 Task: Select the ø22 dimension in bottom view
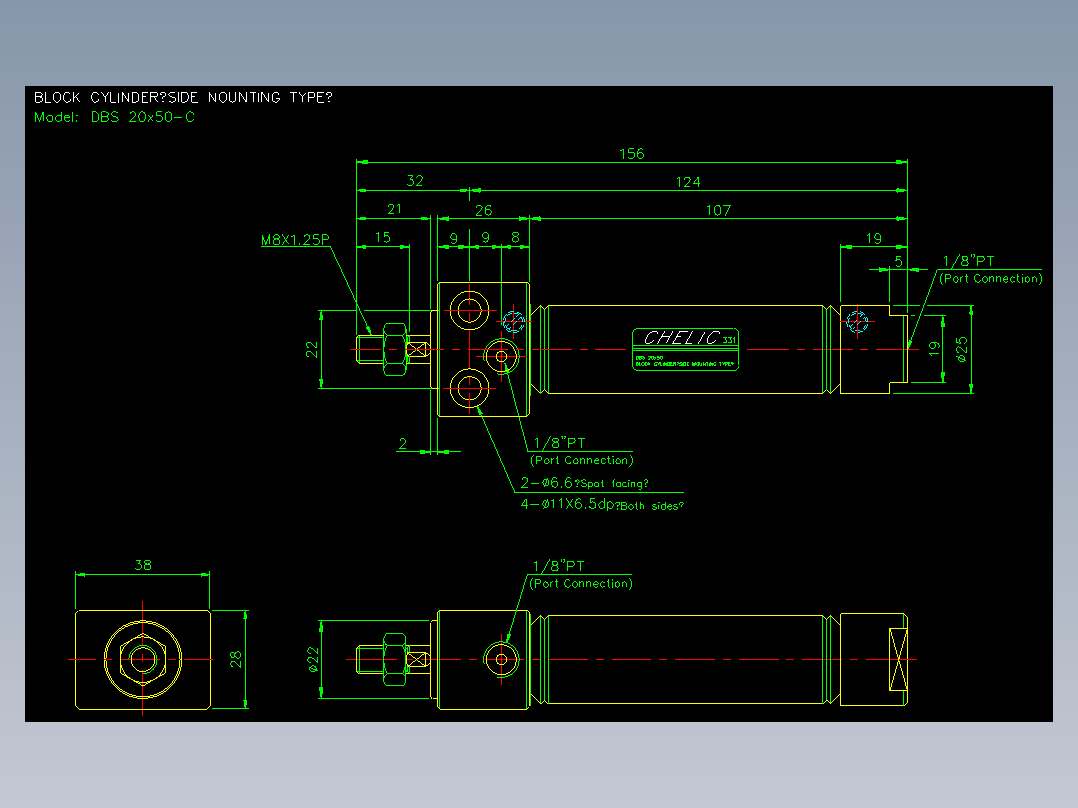314,659
